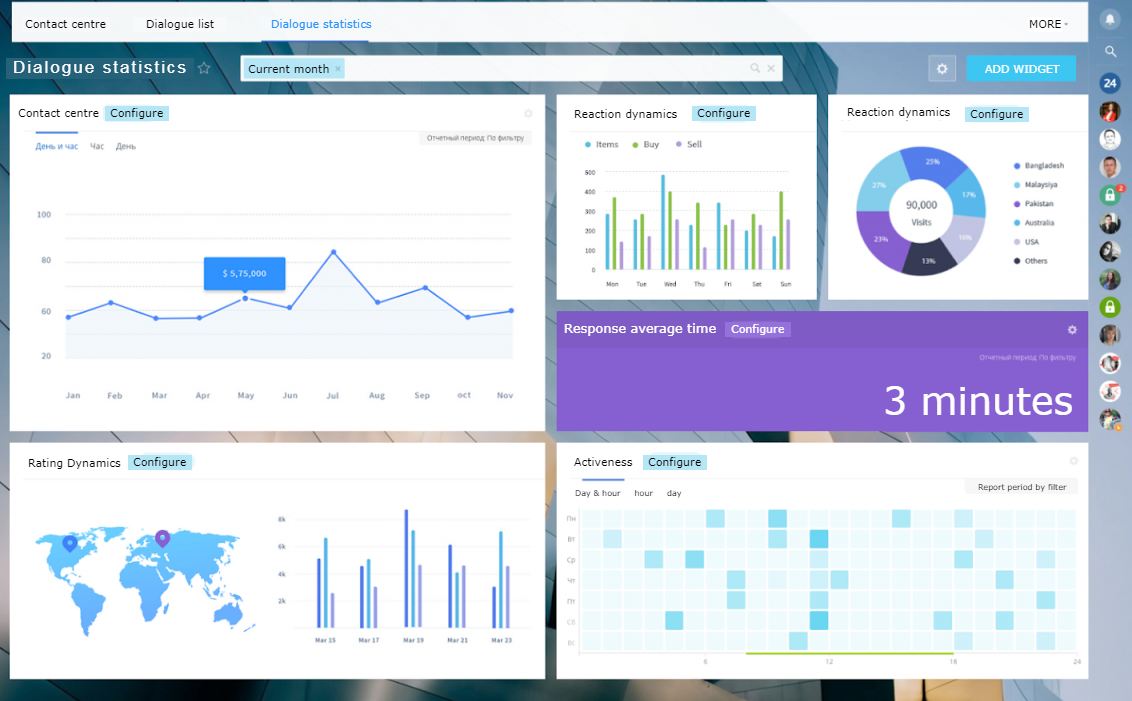
Task: Click the search magnifier in right sidebar
Action: [1110, 51]
